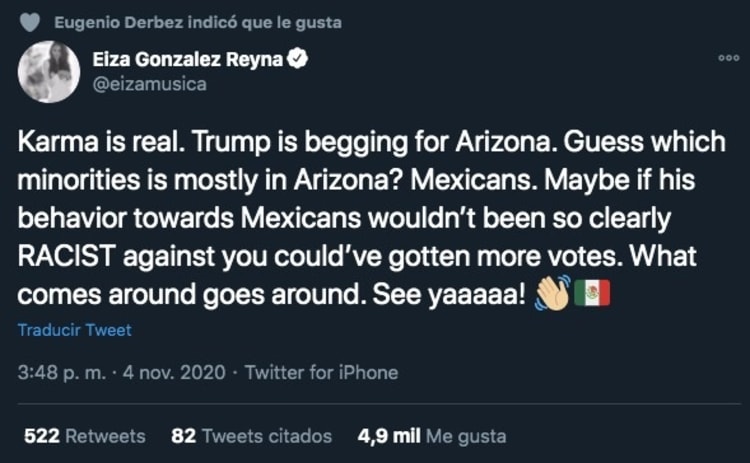
Task: View the 4,9 mil Me gusta list
Action: click(x=431, y=436)
